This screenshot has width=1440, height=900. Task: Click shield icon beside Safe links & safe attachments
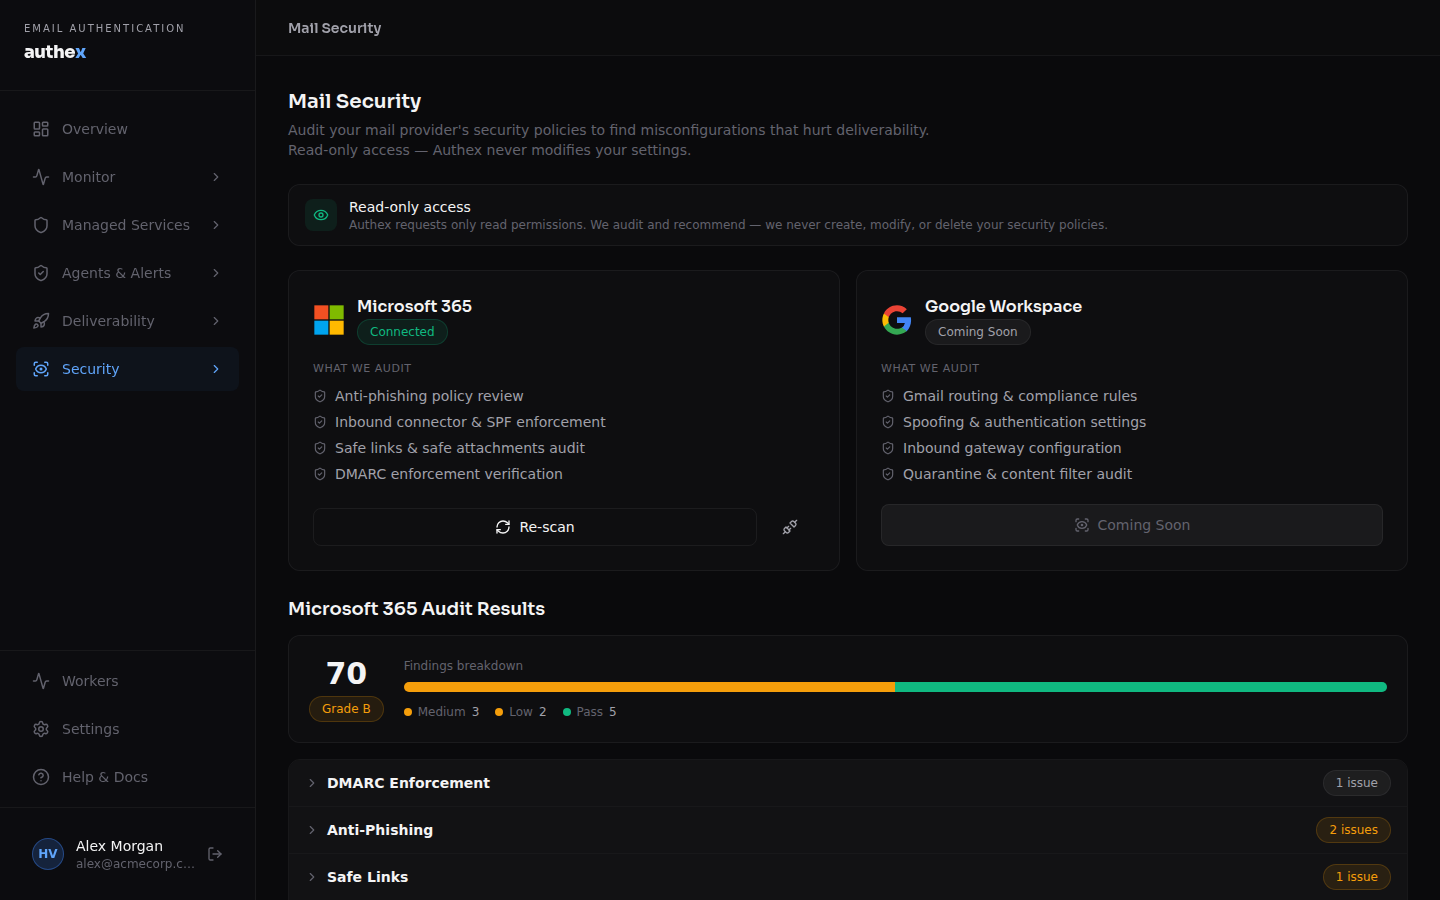pyautogui.click(x=320, y=448)
